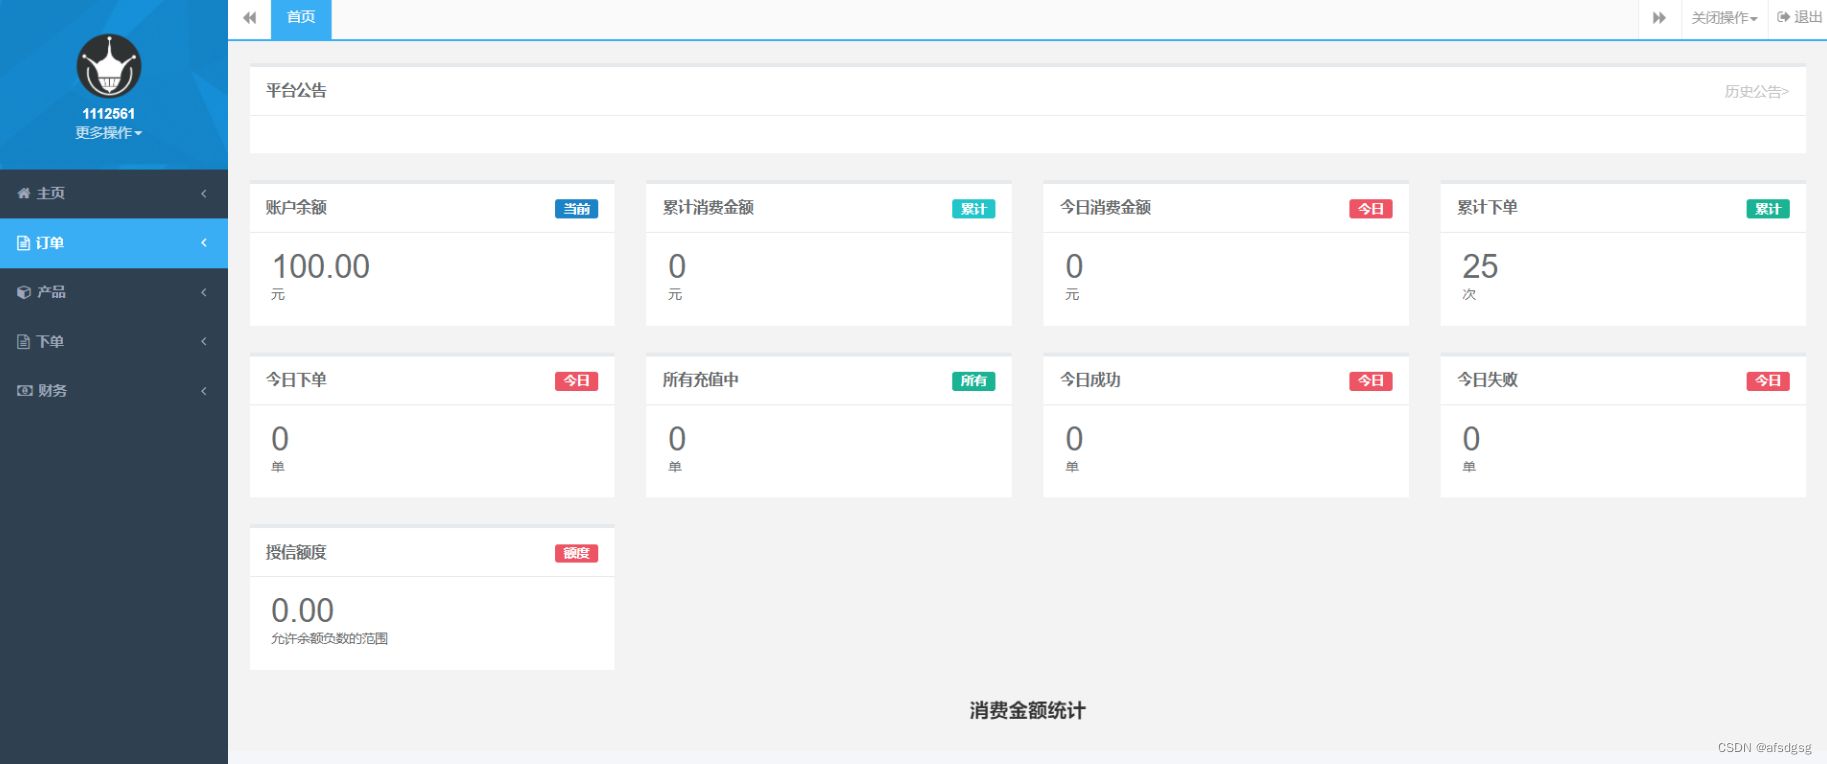Click the 退出 logout link
The image size is (1827, 764).
tap(1799, 18)
